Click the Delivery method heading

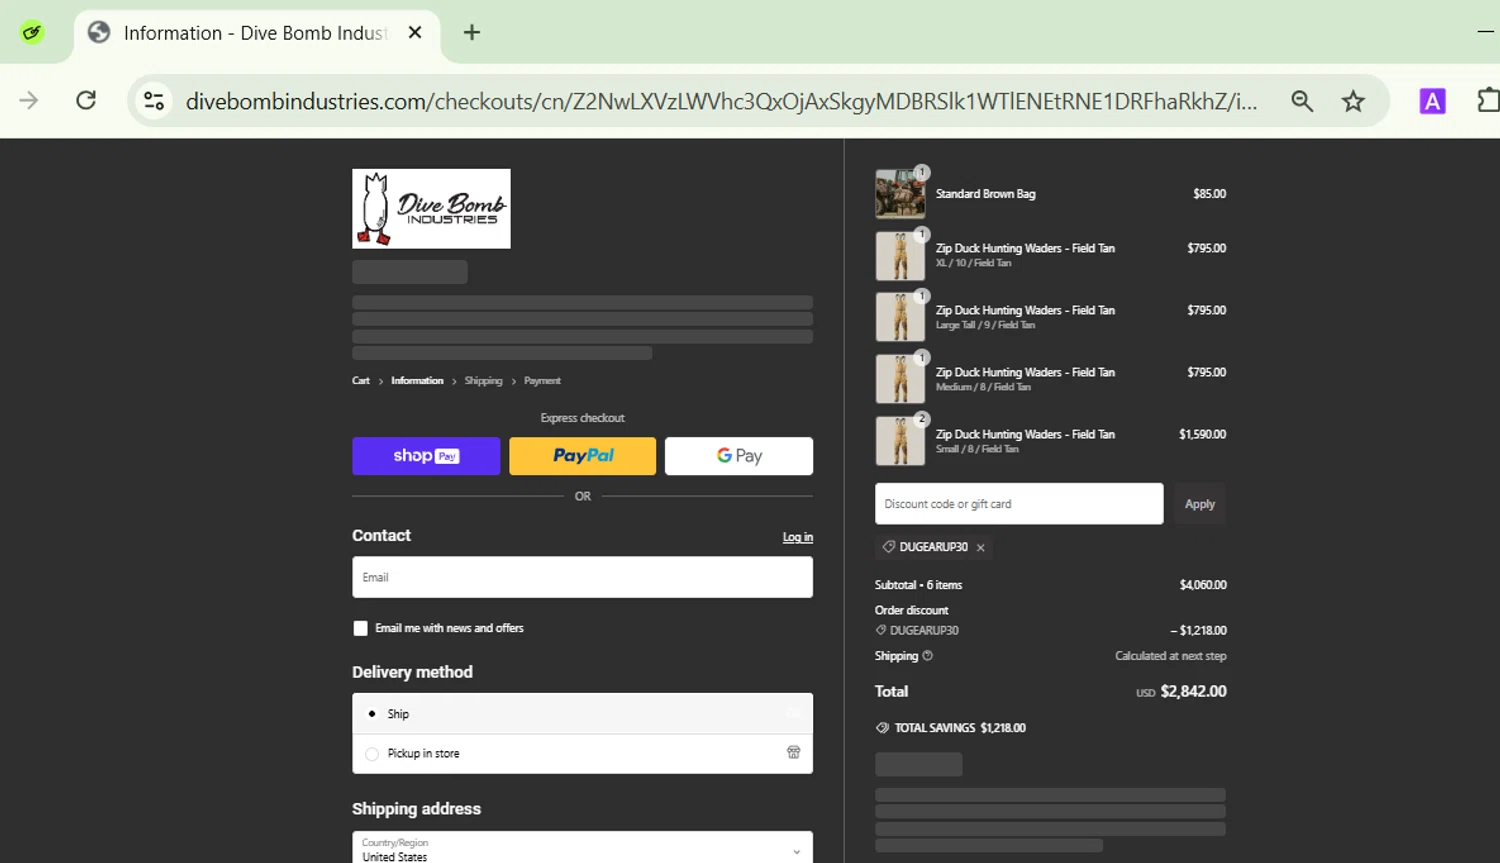point(412,672)
